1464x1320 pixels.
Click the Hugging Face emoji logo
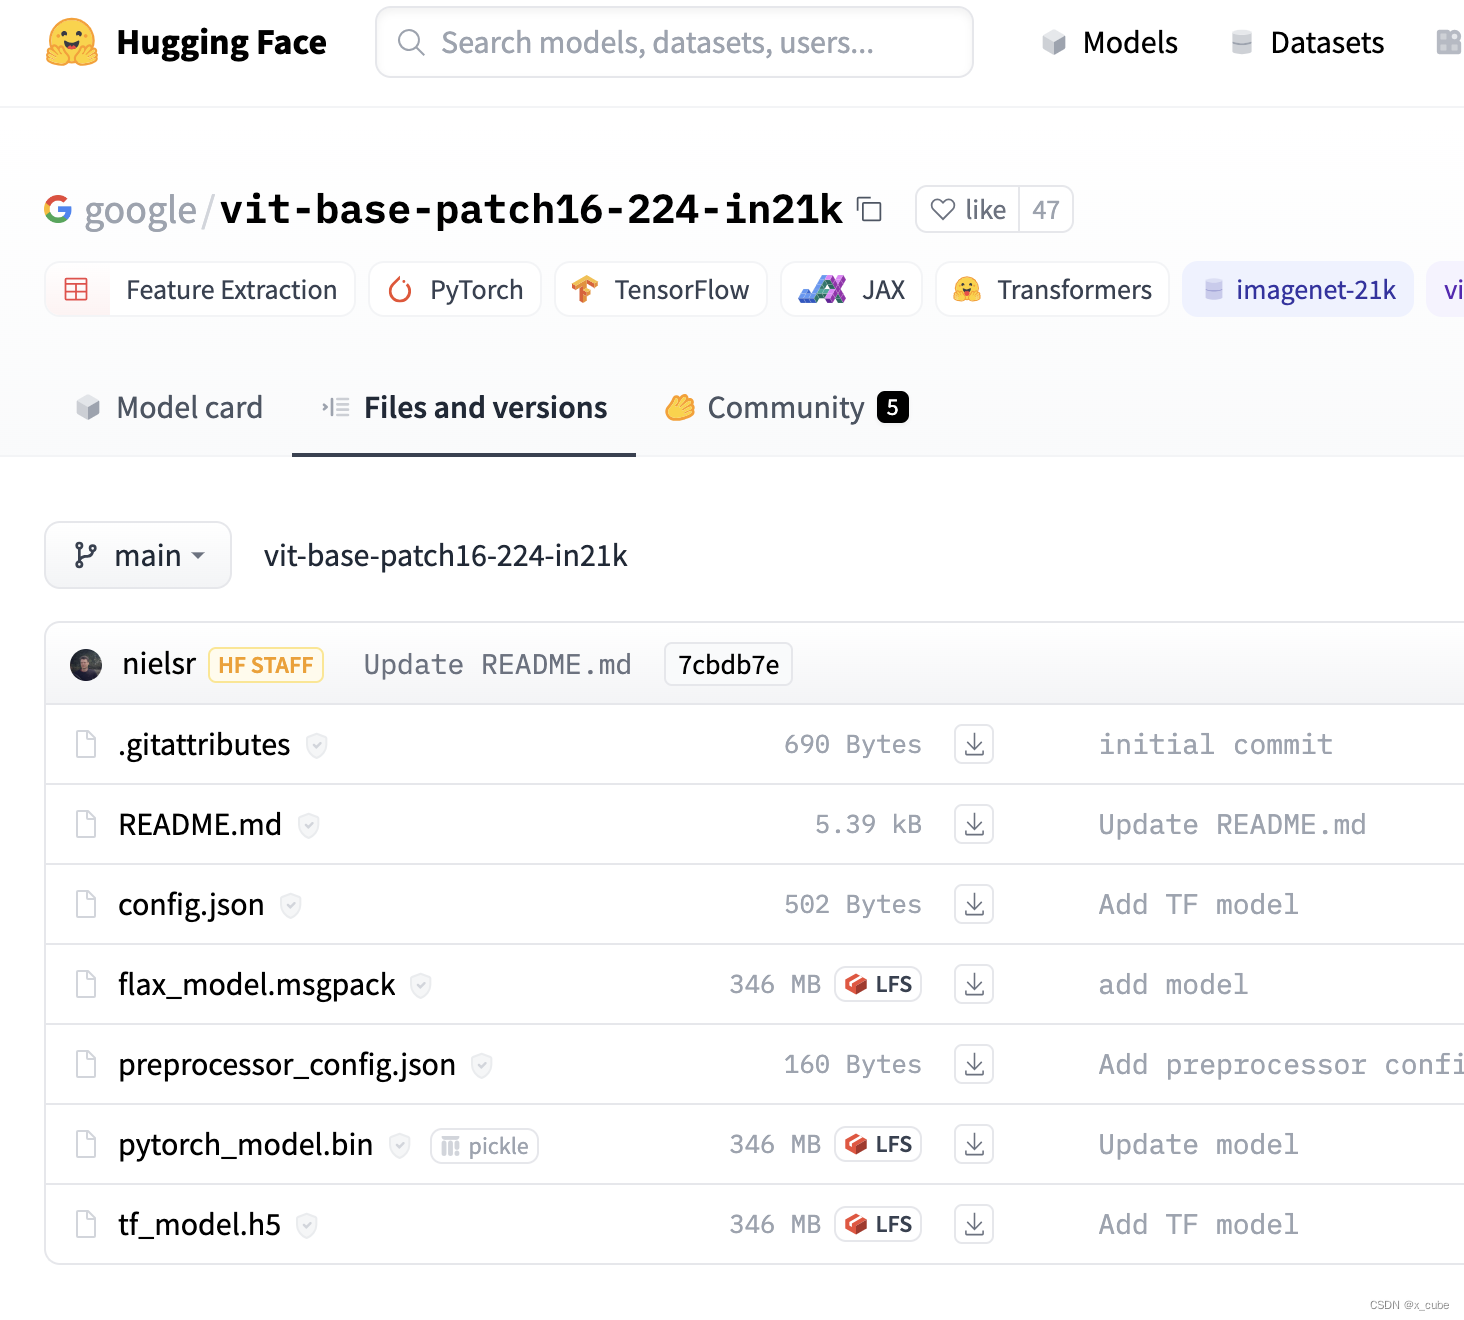[72, 42]
